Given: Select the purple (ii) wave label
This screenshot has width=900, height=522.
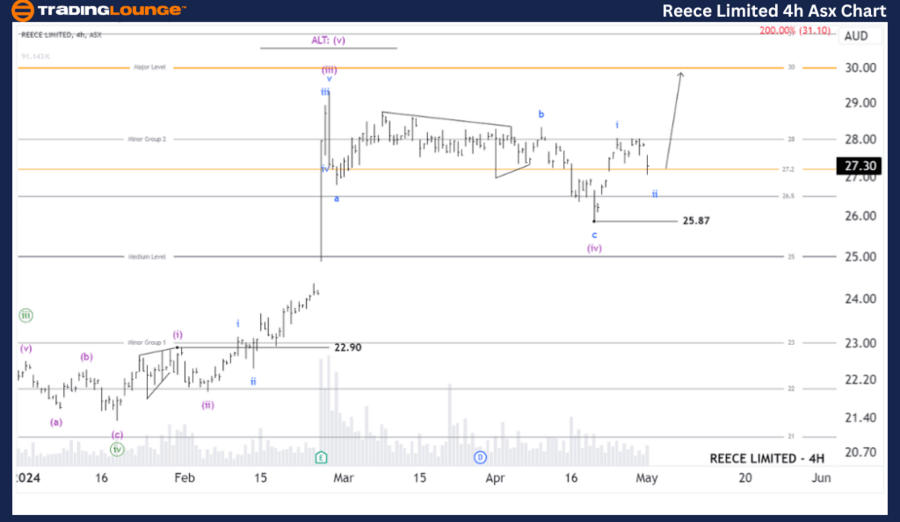Looking at the screenshot, I should pos(208,405).
